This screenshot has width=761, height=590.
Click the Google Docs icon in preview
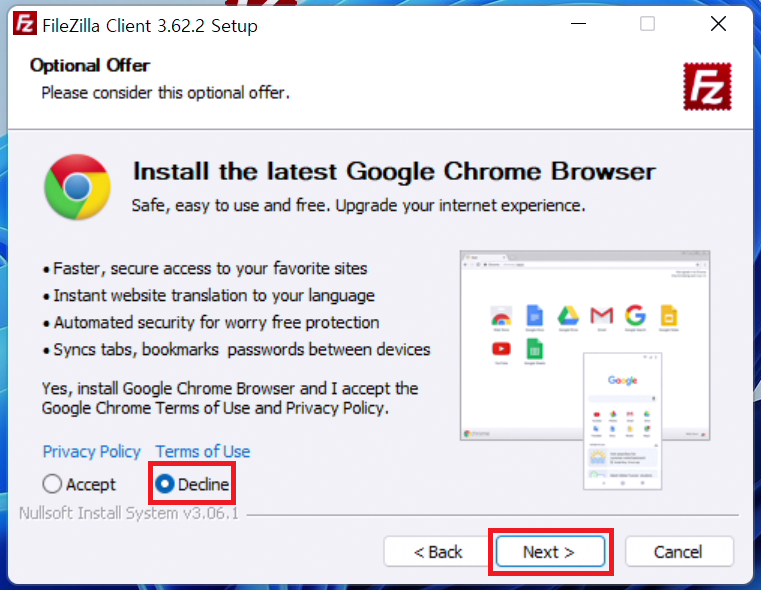534,315
